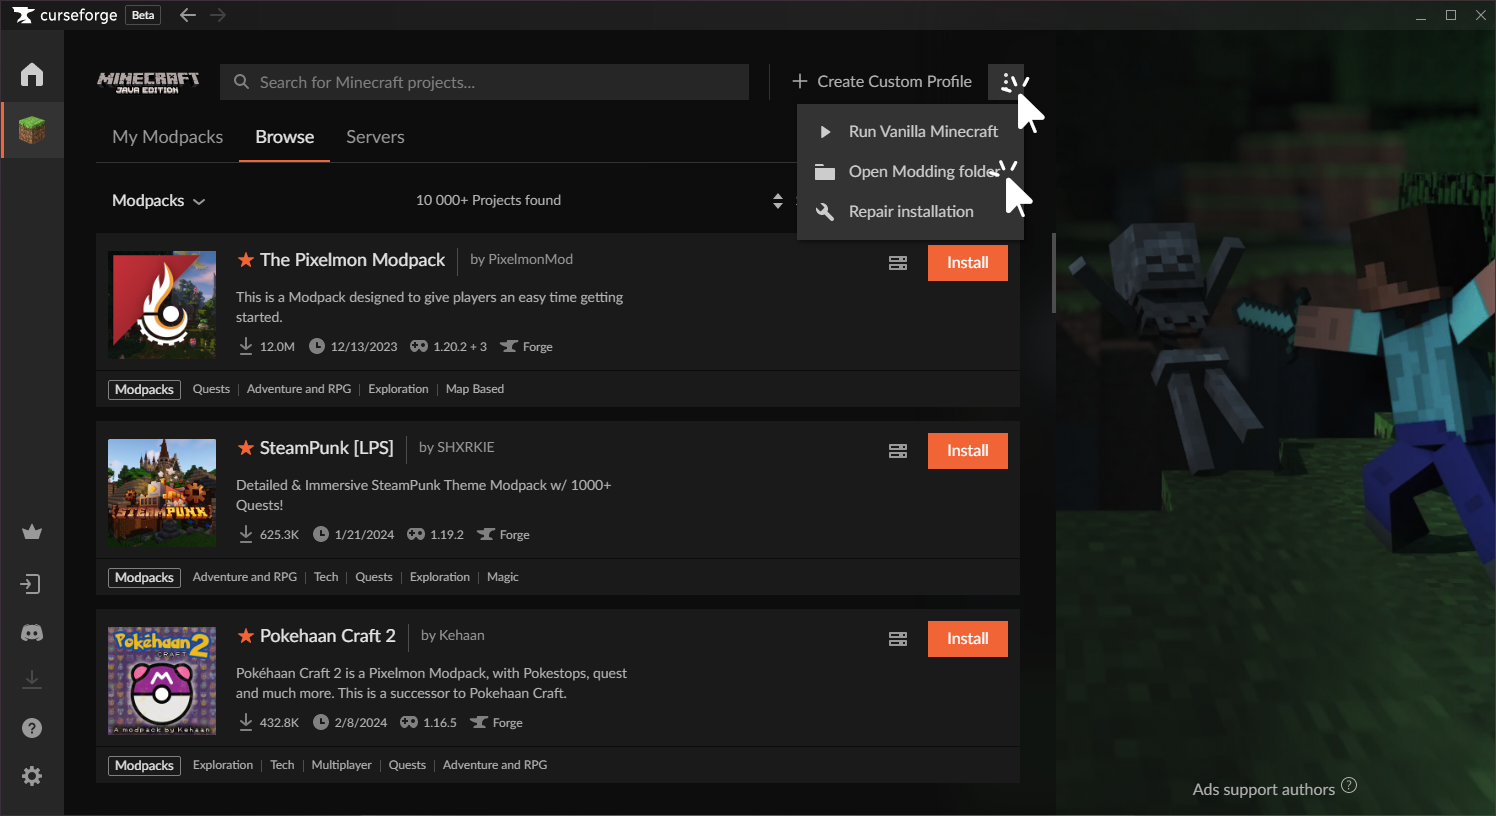Open Pokehaan Craft 2 title link
The width and height of the screenshot is (1496, 816).
pyautogui.click(x=327, y=636)
